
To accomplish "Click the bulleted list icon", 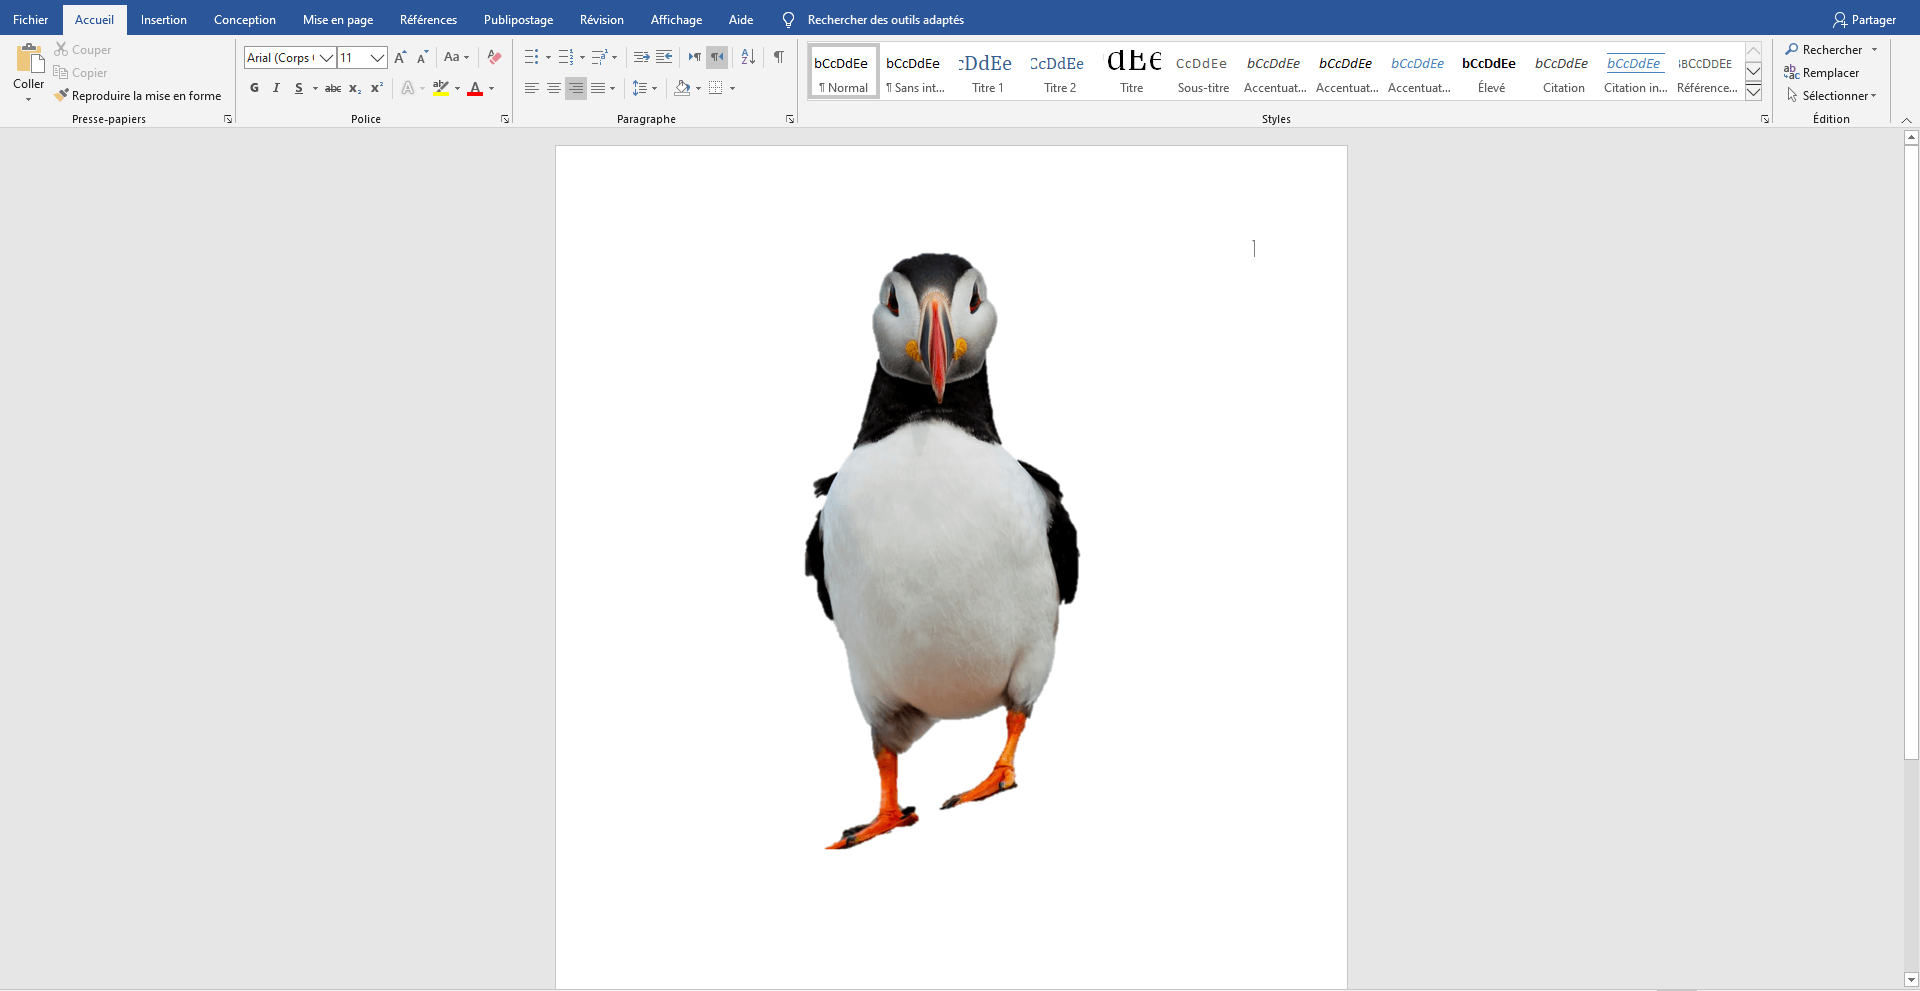I will pyautogui.click(x=532, y=57).
